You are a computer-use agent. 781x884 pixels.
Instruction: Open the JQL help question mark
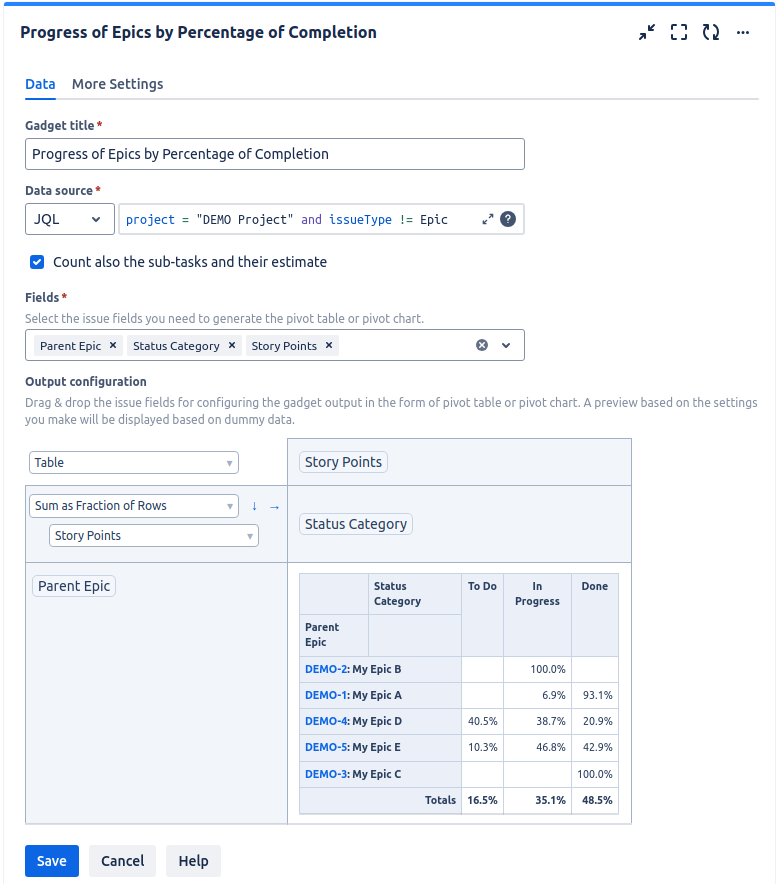[508, 218]
